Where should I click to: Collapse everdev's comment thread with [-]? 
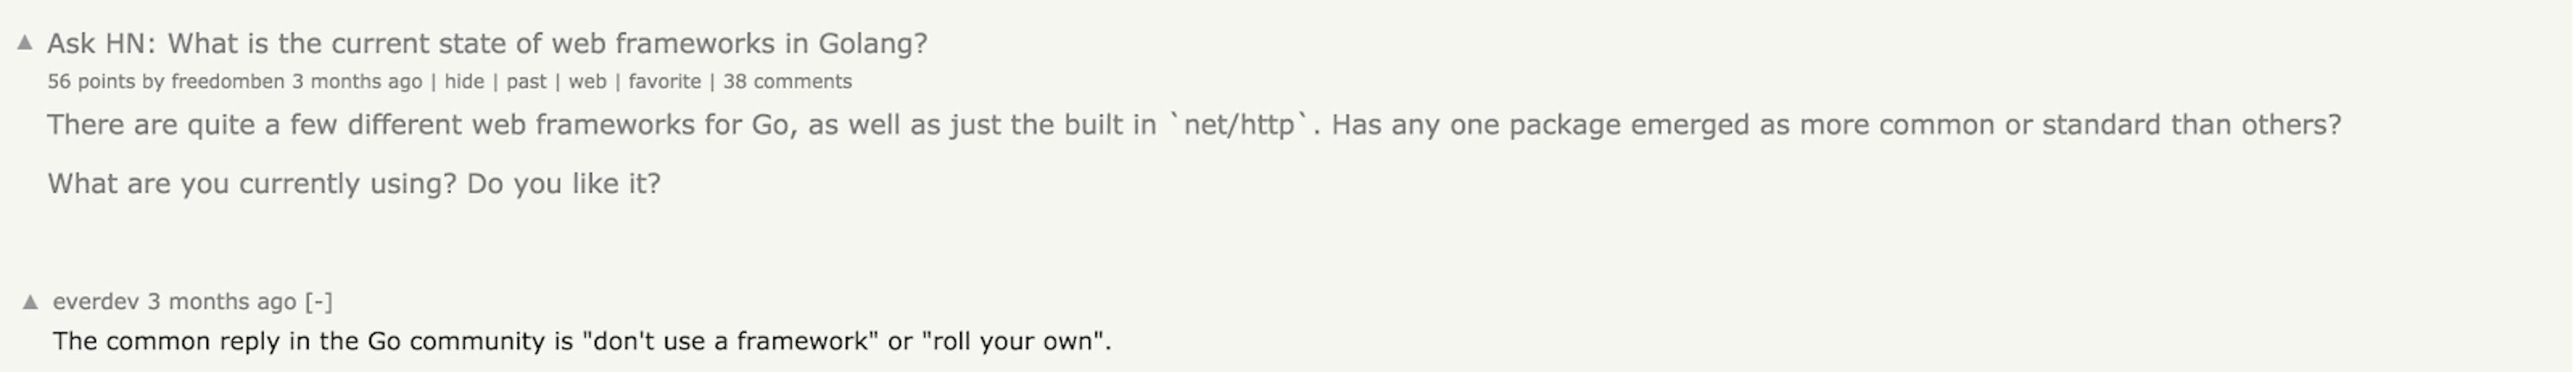pos(318,301)
